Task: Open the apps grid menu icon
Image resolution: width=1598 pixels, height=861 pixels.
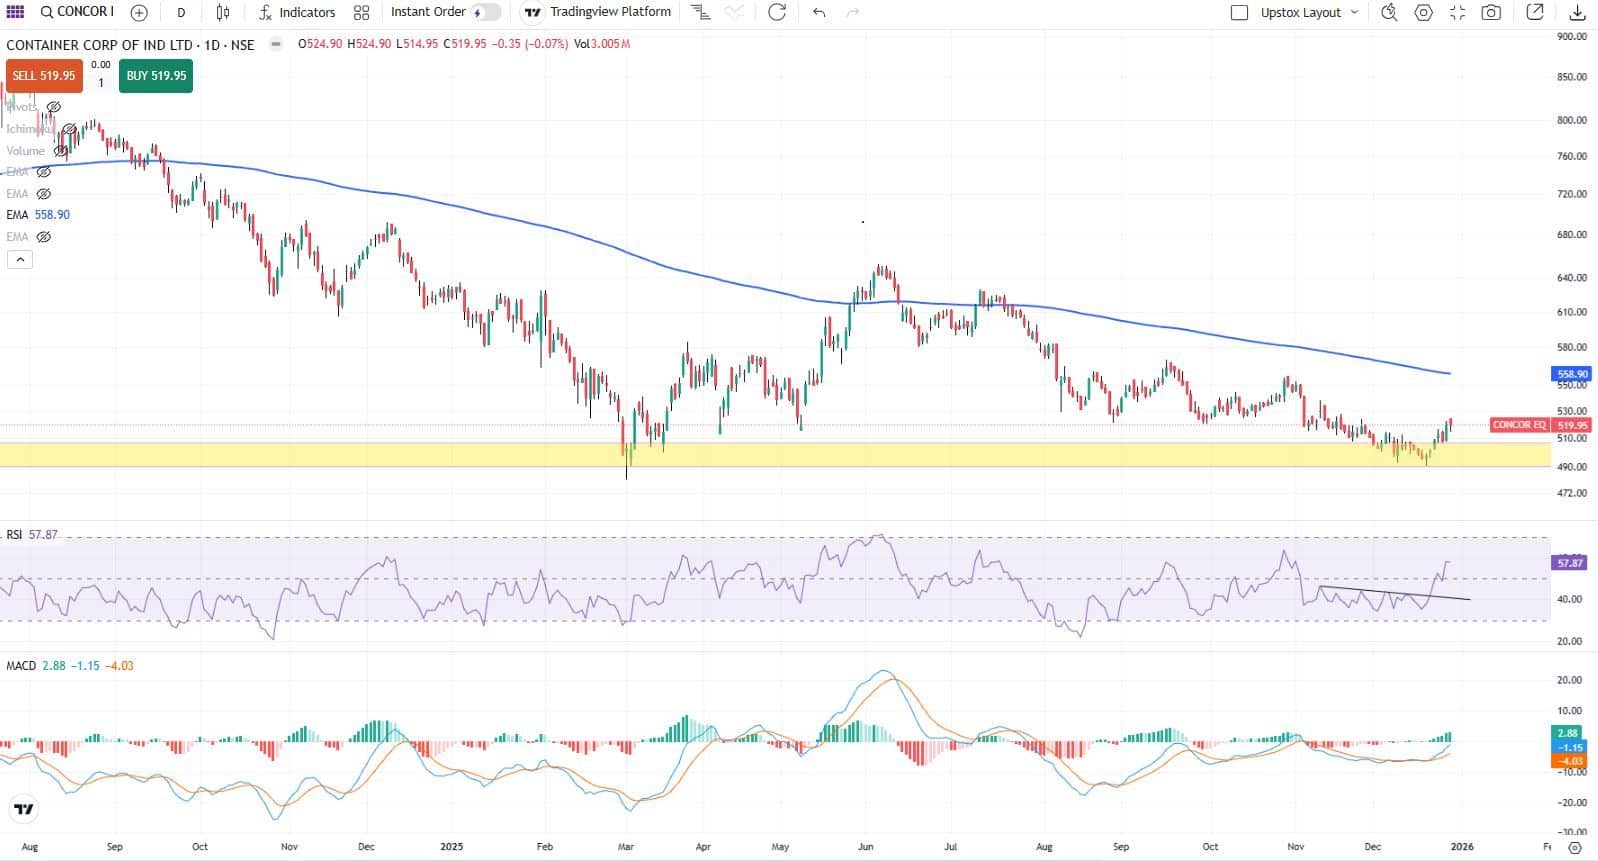Action: [15, 12]
